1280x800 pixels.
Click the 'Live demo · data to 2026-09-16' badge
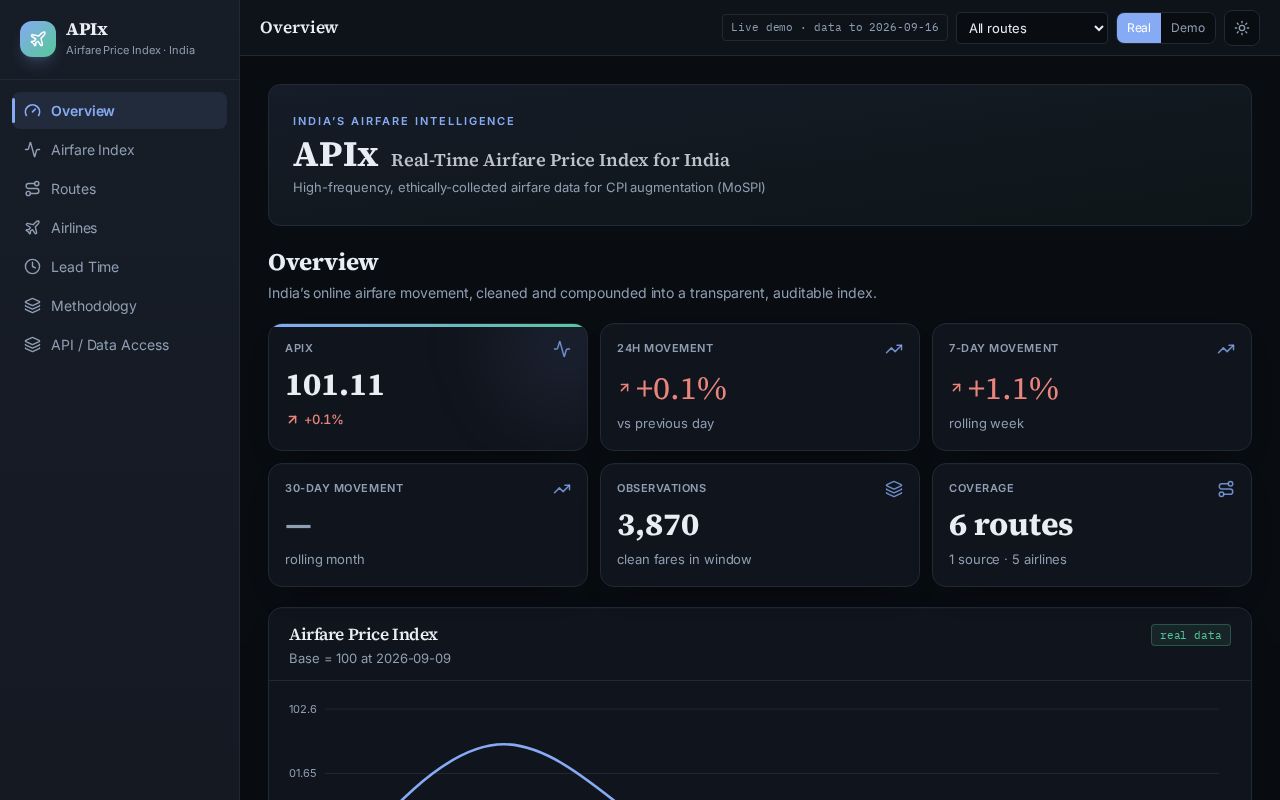835,28
